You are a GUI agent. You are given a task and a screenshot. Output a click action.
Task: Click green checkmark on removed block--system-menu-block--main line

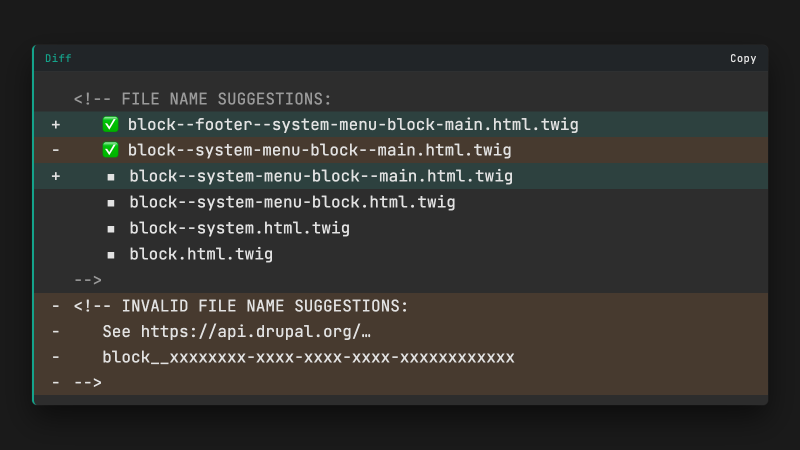(110, 150)
